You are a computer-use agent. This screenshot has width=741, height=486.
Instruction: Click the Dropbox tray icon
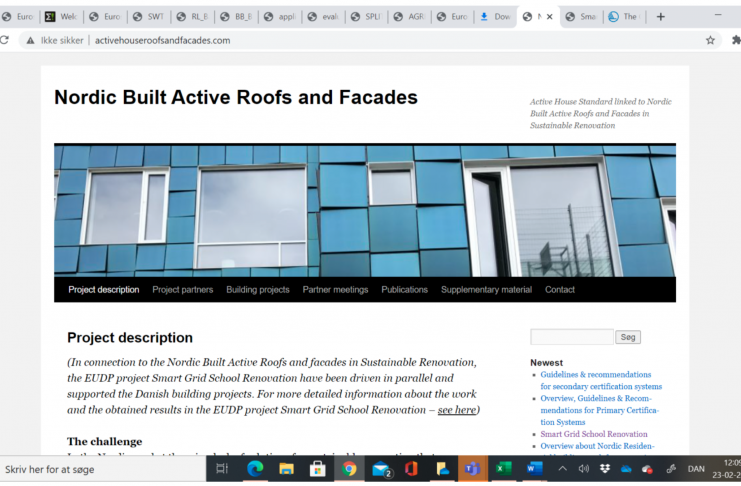tap(605, 469)
